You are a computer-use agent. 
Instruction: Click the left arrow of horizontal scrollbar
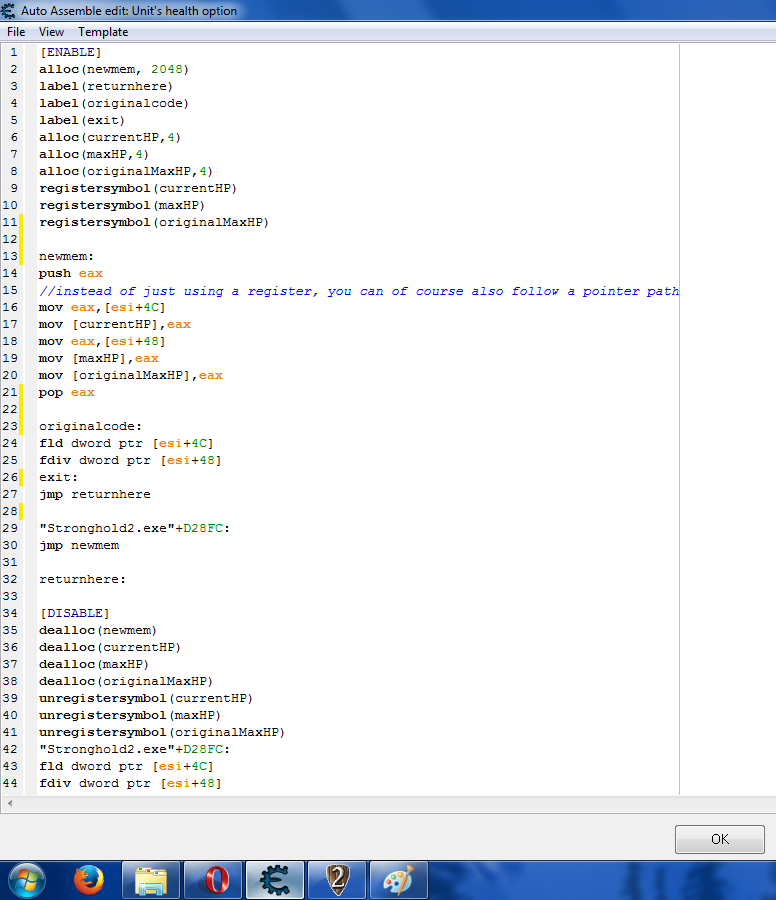(x=10, y=804)
